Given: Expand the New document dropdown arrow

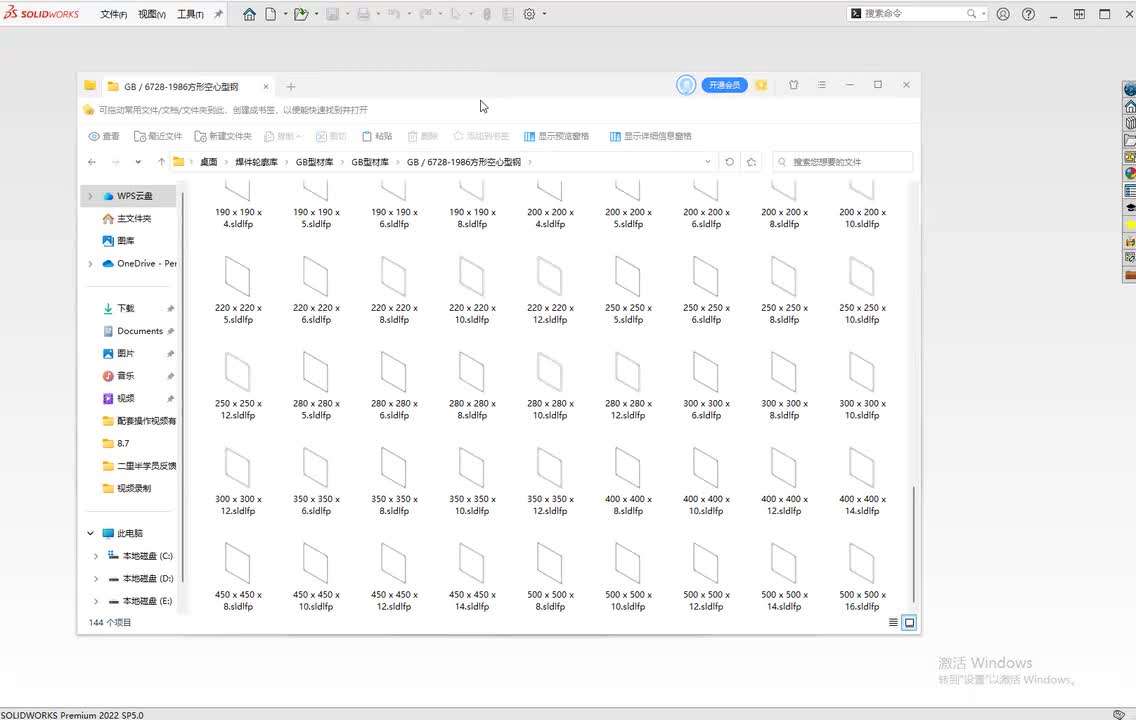Looking at the screenshot, I should tap(285, 14).
